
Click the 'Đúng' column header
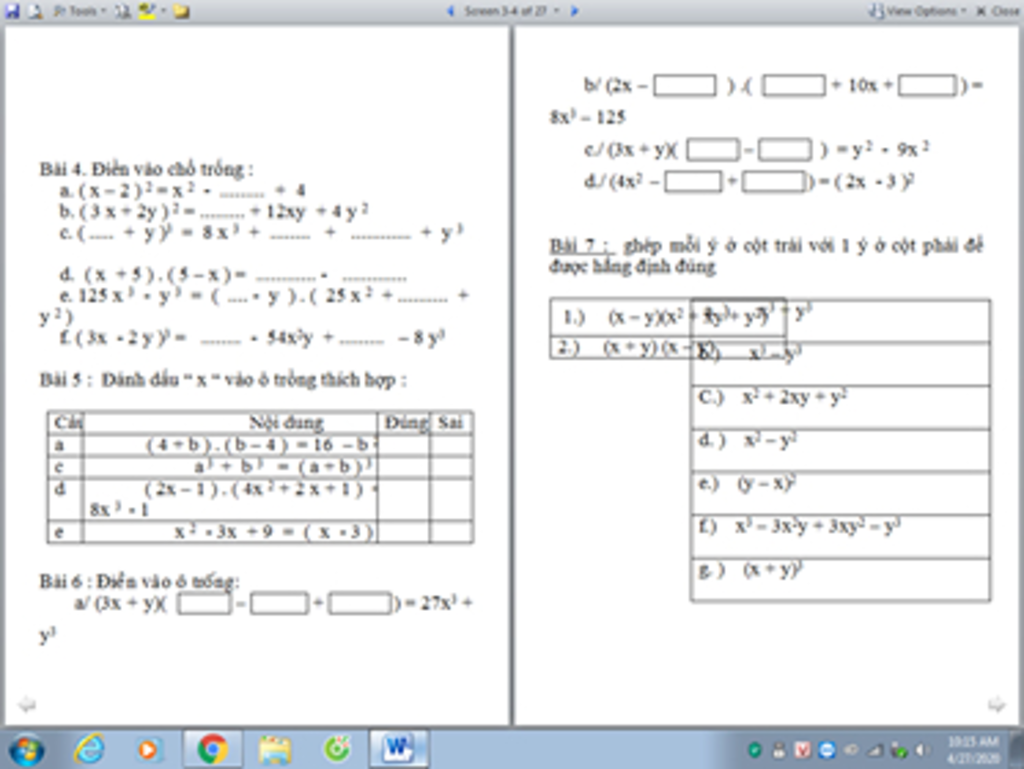tap(405, 422)
